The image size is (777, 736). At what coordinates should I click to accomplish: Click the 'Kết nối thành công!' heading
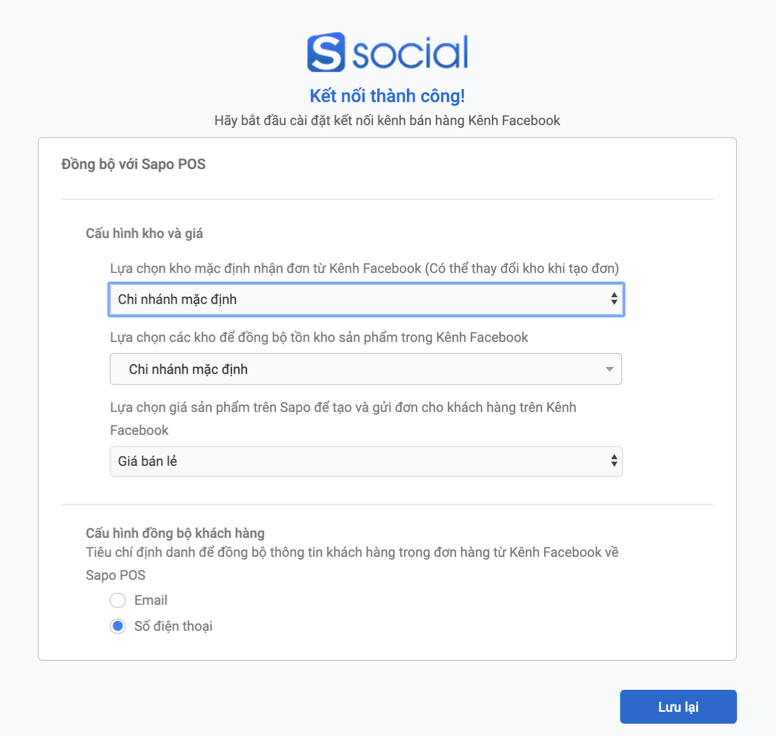[388, 96]
